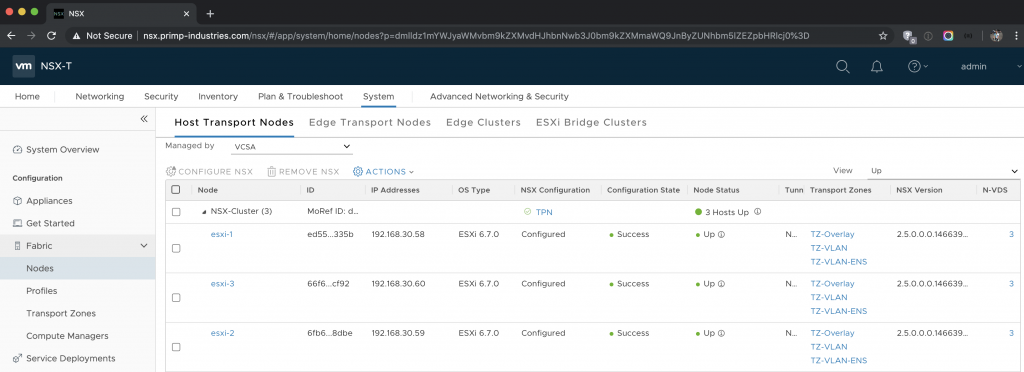Click the Actions gear icon
This screenshot has width=1024, height=372.
358,172
